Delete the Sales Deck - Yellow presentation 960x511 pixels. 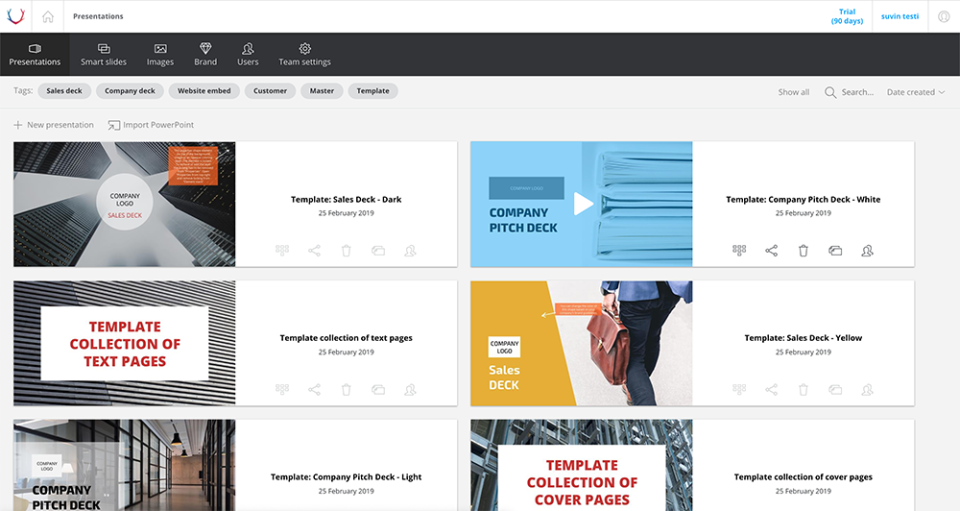coord(803,389)
